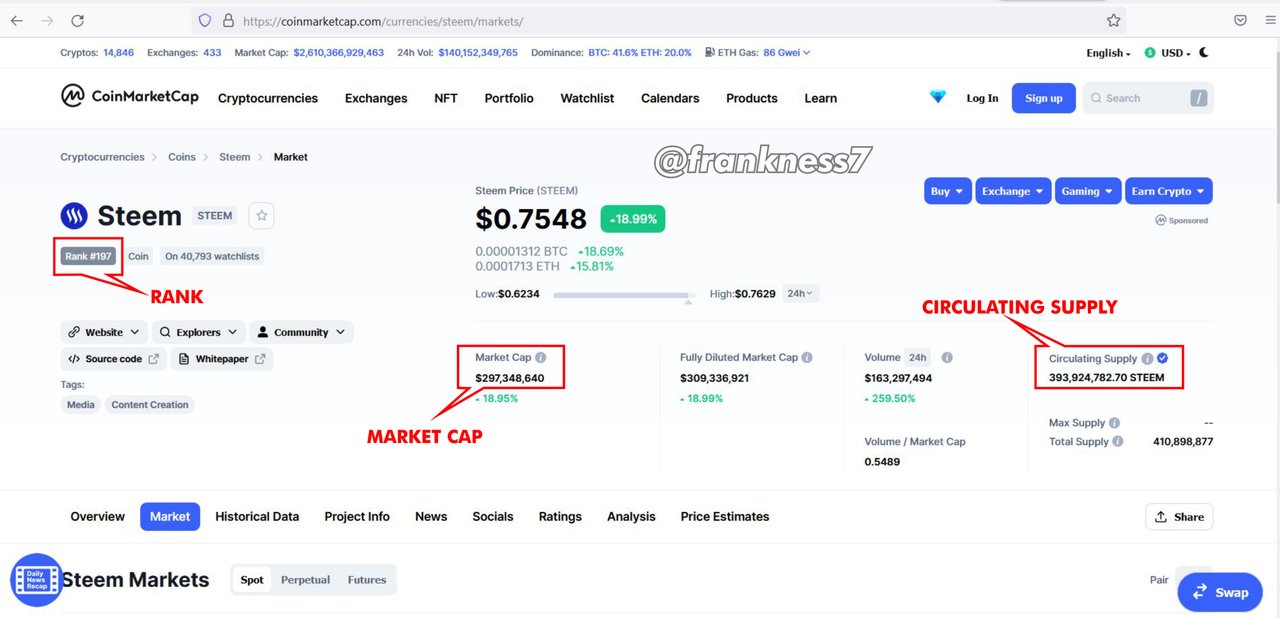Bookmark this page with star icon
Viewport: 1280px width, 619px height.
tap(1113, 20)
